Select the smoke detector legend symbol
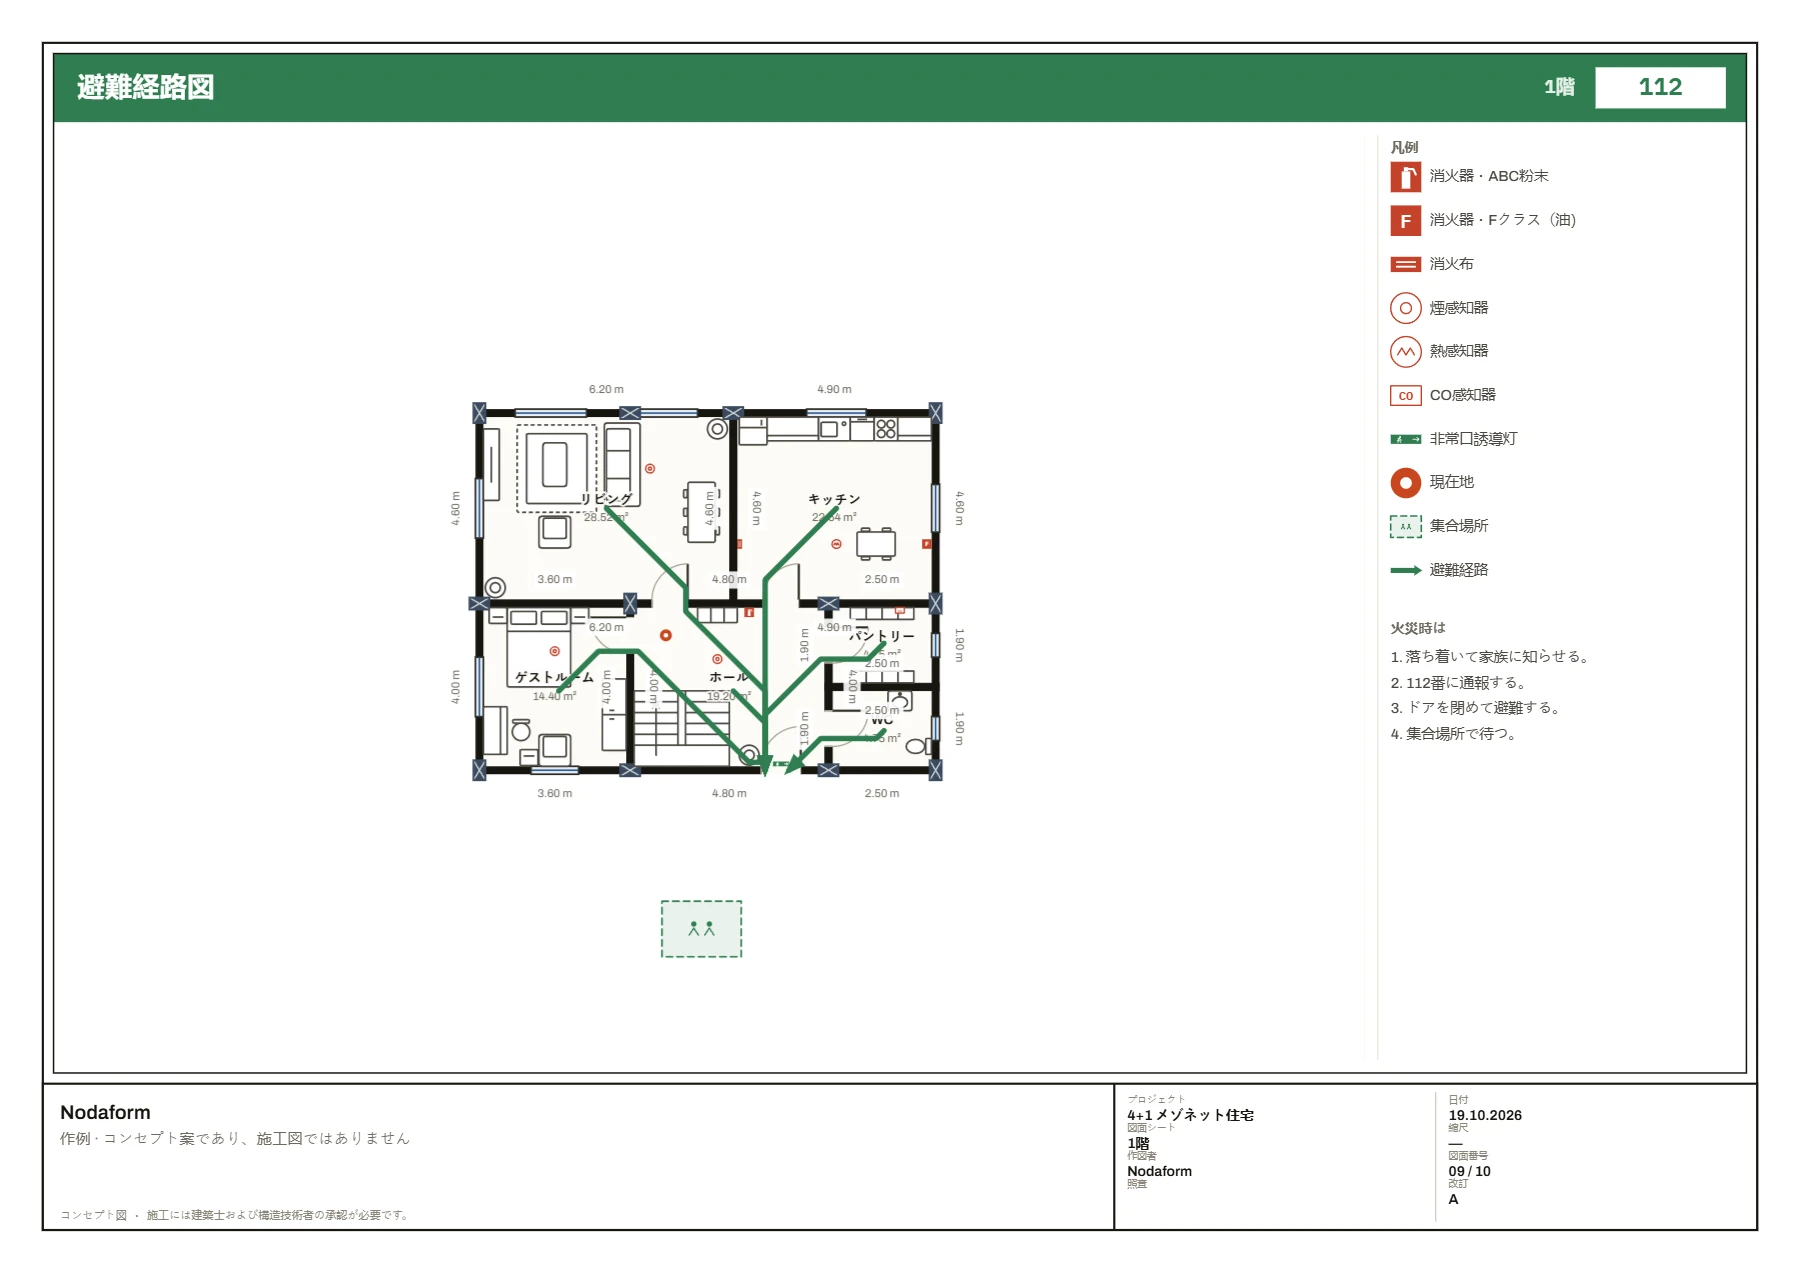Screen dimensions: 1800x1273 (x=1405, y=308)
